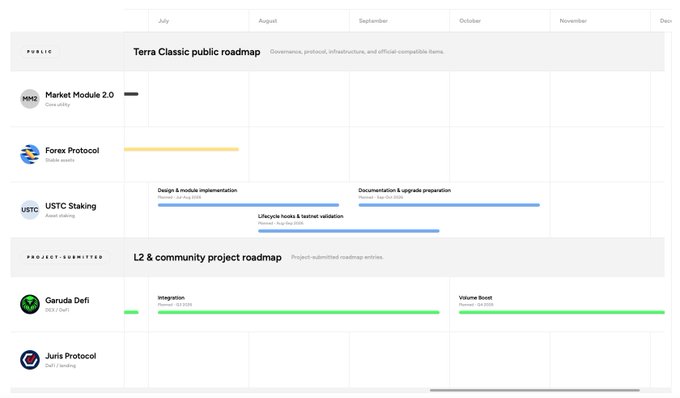Viewport: 680px width, 398px height.
Task: Click the USTC Staking avatar icon
Action: 30,210
